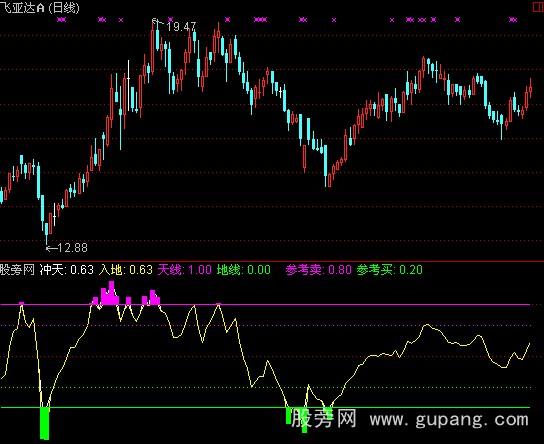The width and height of the screenshot is (544, 444).
Task: Click the red divider between chart and indicator
Action: [272, 261]
